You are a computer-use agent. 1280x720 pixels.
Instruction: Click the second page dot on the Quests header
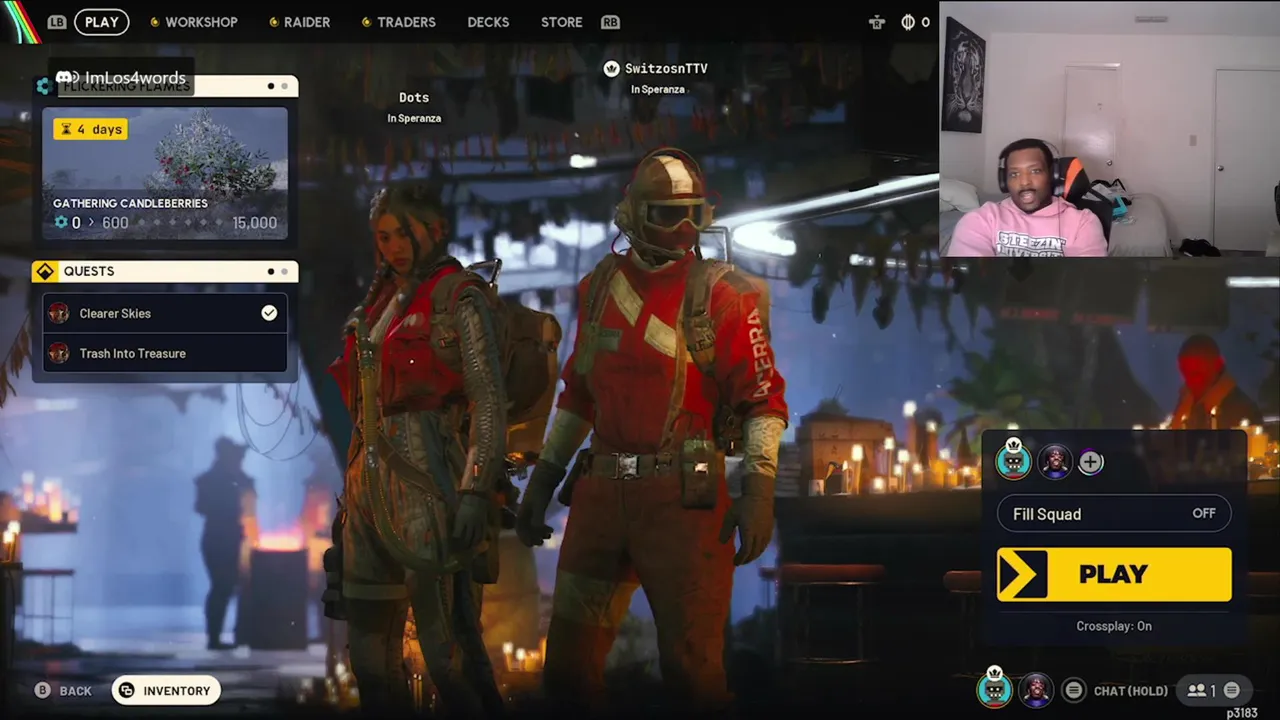click(x=284, y=271)
